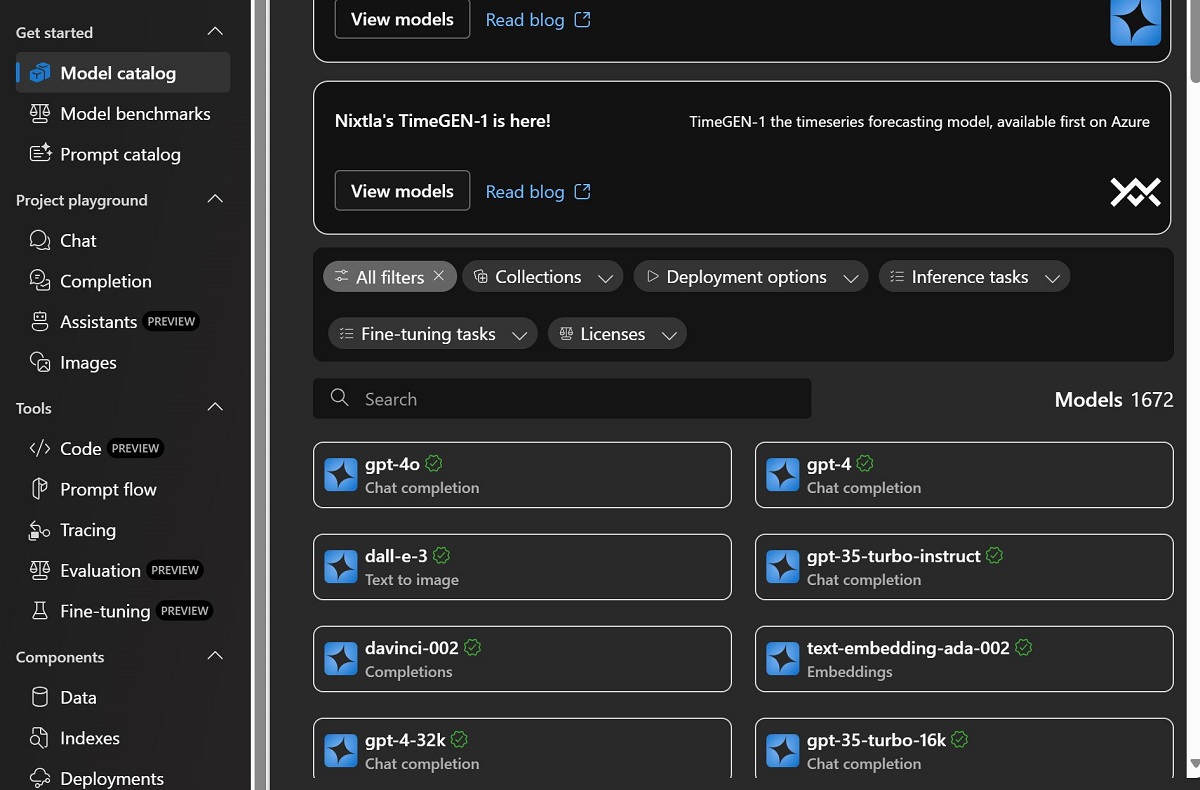1200x790 pixels.
Task: Open the Code brackets icon
Action: tap(40, 448)
